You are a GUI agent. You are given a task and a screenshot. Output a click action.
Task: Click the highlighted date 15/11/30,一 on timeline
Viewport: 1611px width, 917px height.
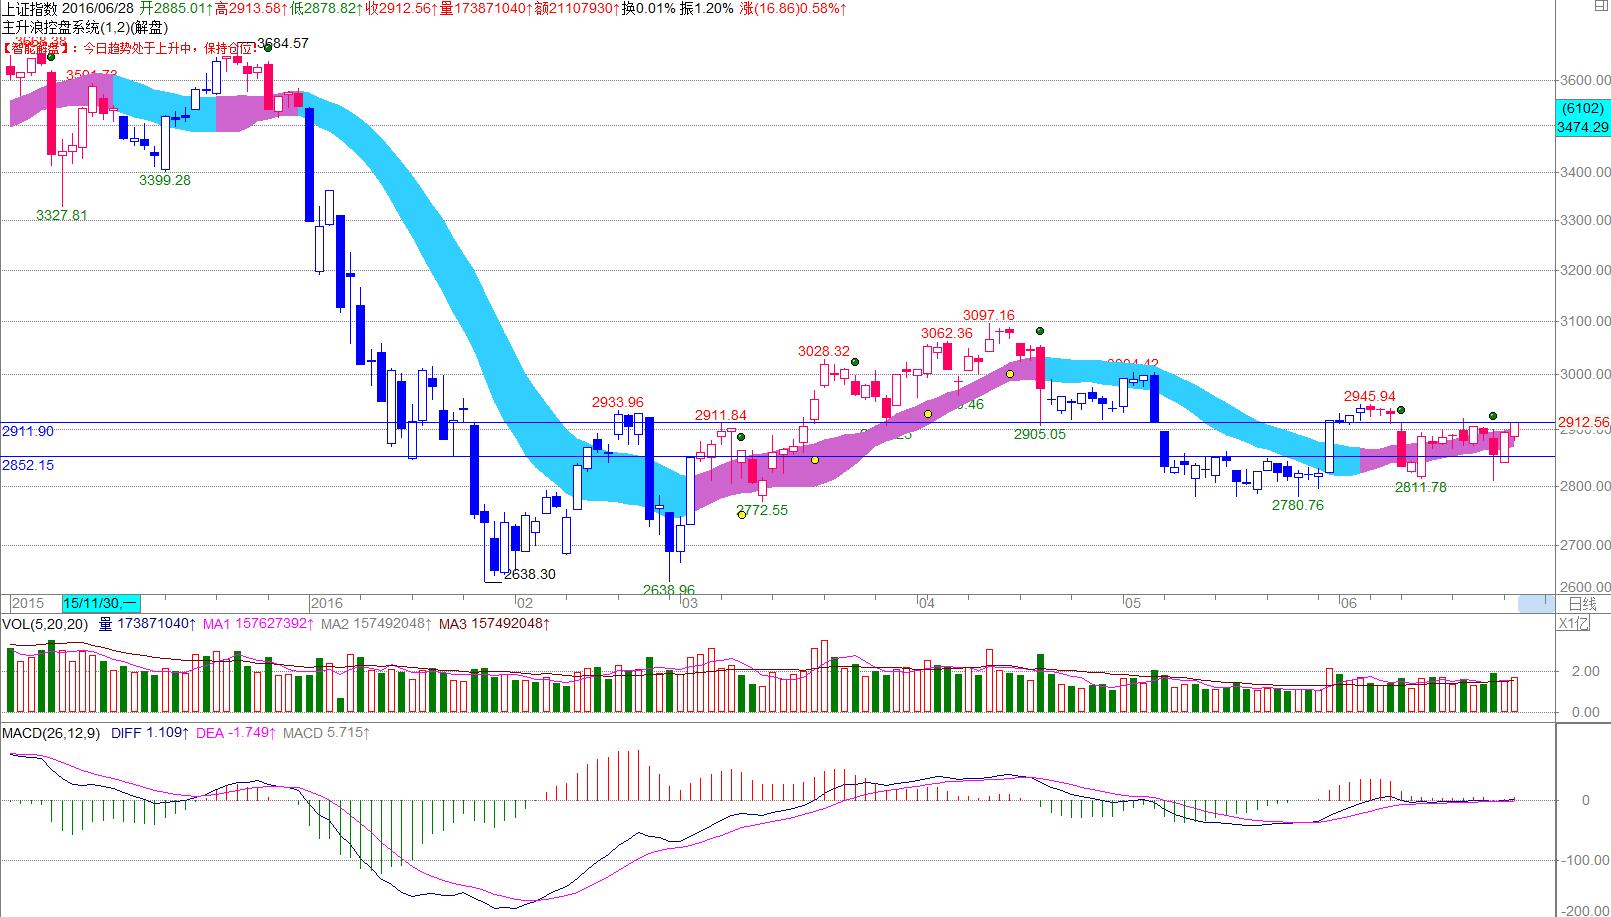(101, 603)
